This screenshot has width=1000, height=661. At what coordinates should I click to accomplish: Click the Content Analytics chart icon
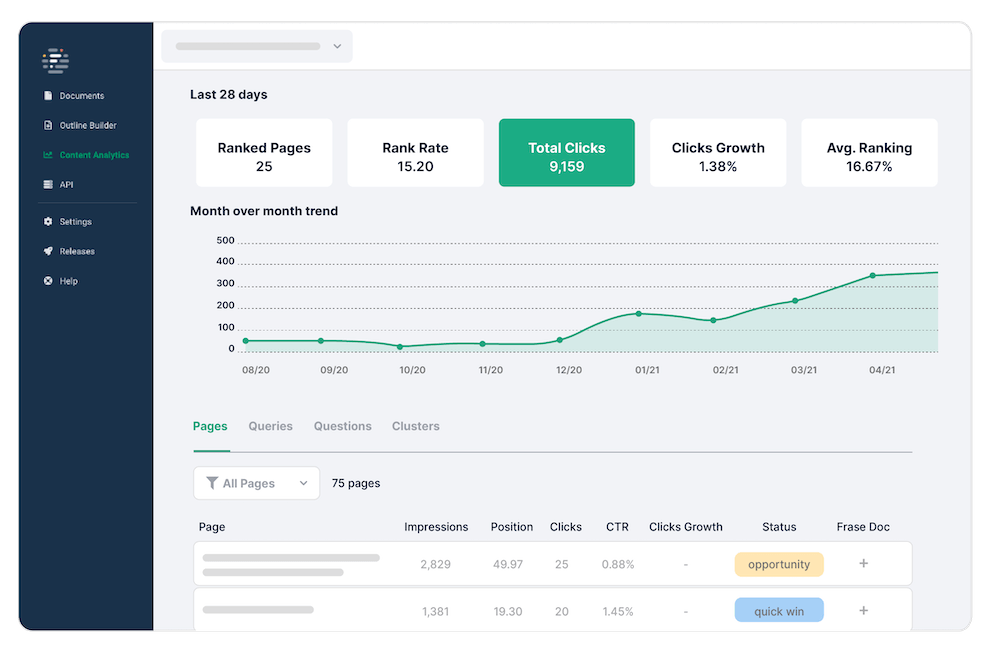click(x=48, y=155)
